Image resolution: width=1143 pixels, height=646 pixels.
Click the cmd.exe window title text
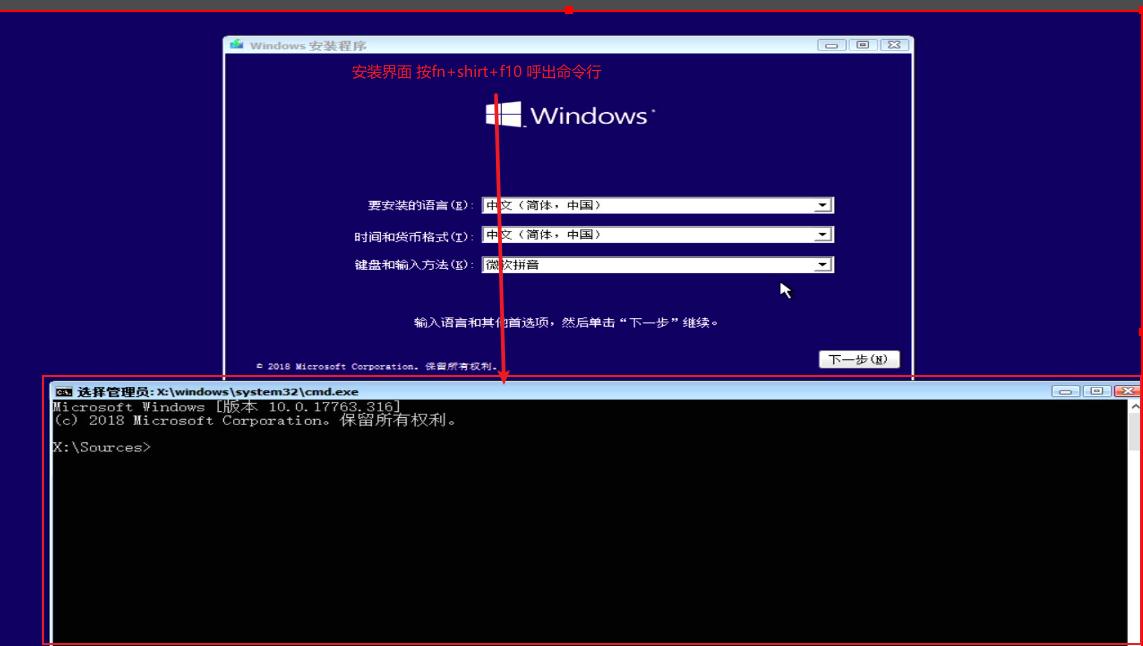[218, 392]
